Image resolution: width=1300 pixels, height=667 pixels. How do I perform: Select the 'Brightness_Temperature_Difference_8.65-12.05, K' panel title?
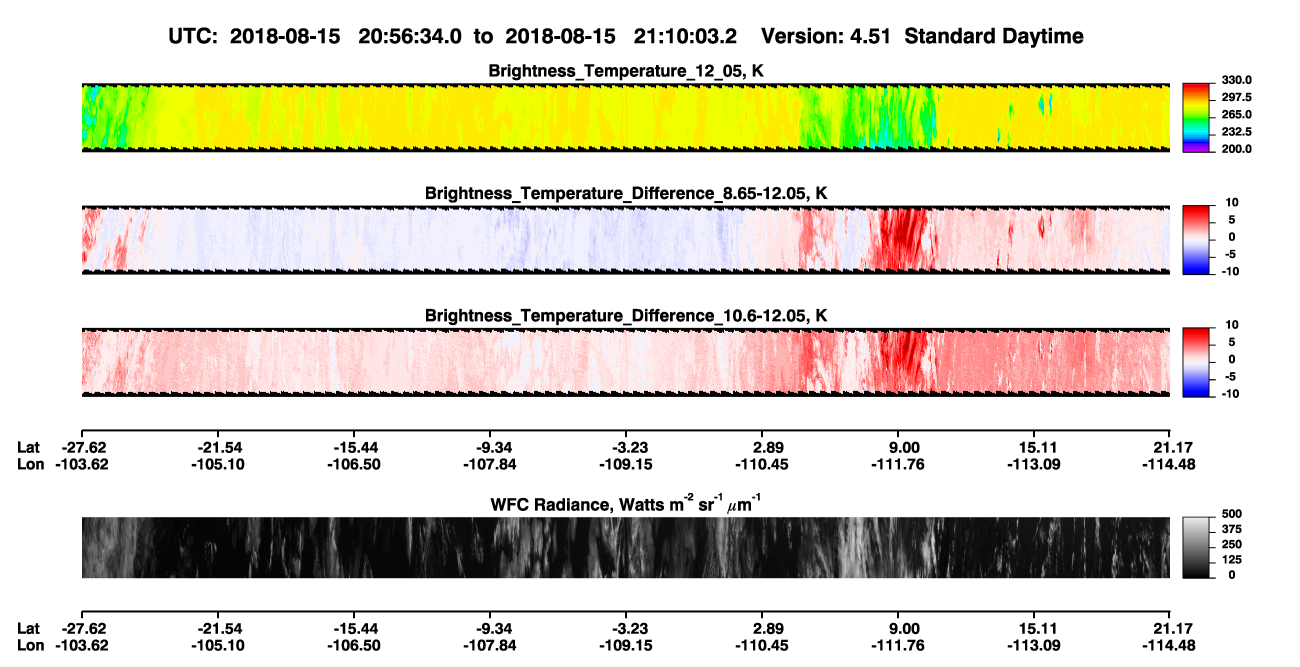626,192
